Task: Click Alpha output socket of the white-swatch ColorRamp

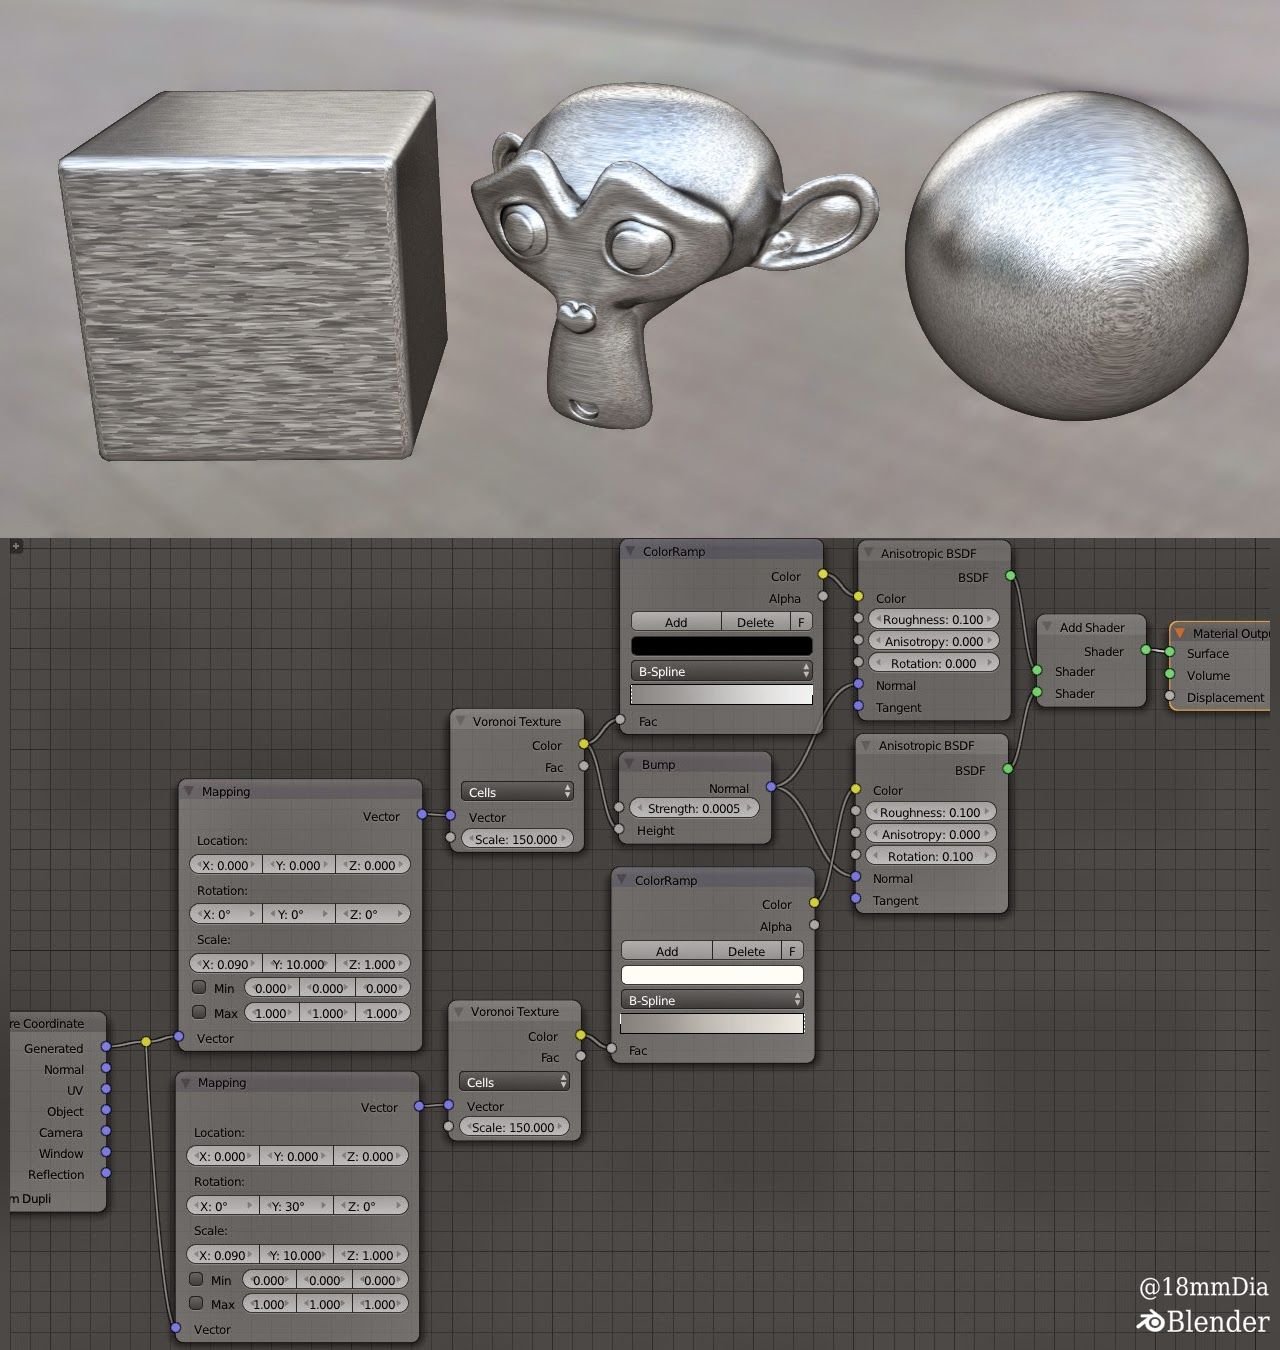Action: (814, 925)
